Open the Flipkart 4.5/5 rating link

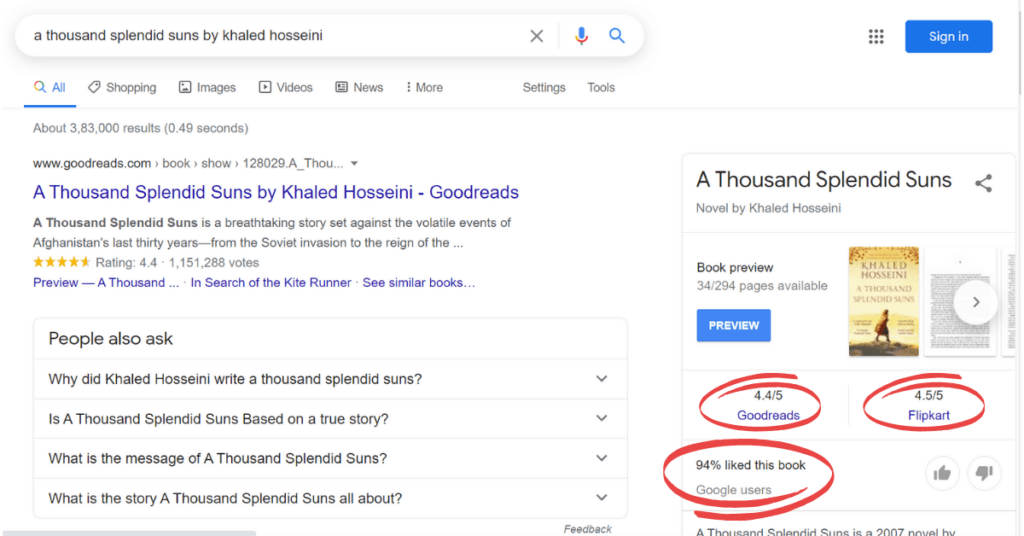929,415
